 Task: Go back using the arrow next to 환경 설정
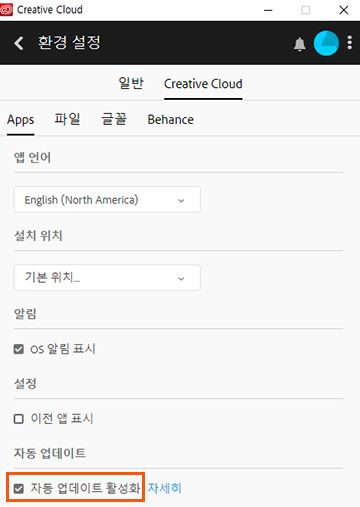coord(19,43)
